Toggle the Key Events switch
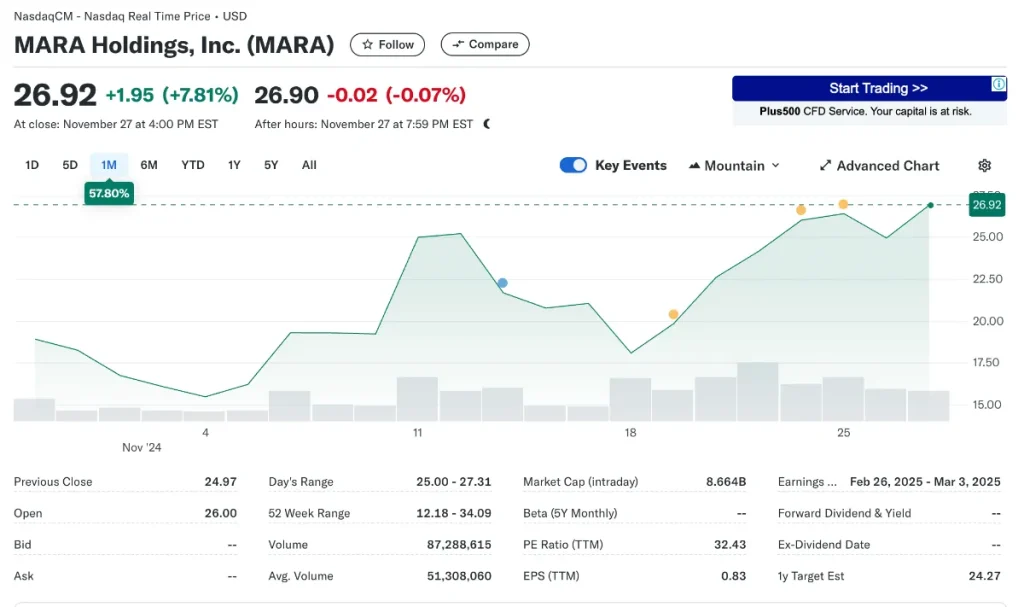The image size is (1024, 607). point(573,165)
